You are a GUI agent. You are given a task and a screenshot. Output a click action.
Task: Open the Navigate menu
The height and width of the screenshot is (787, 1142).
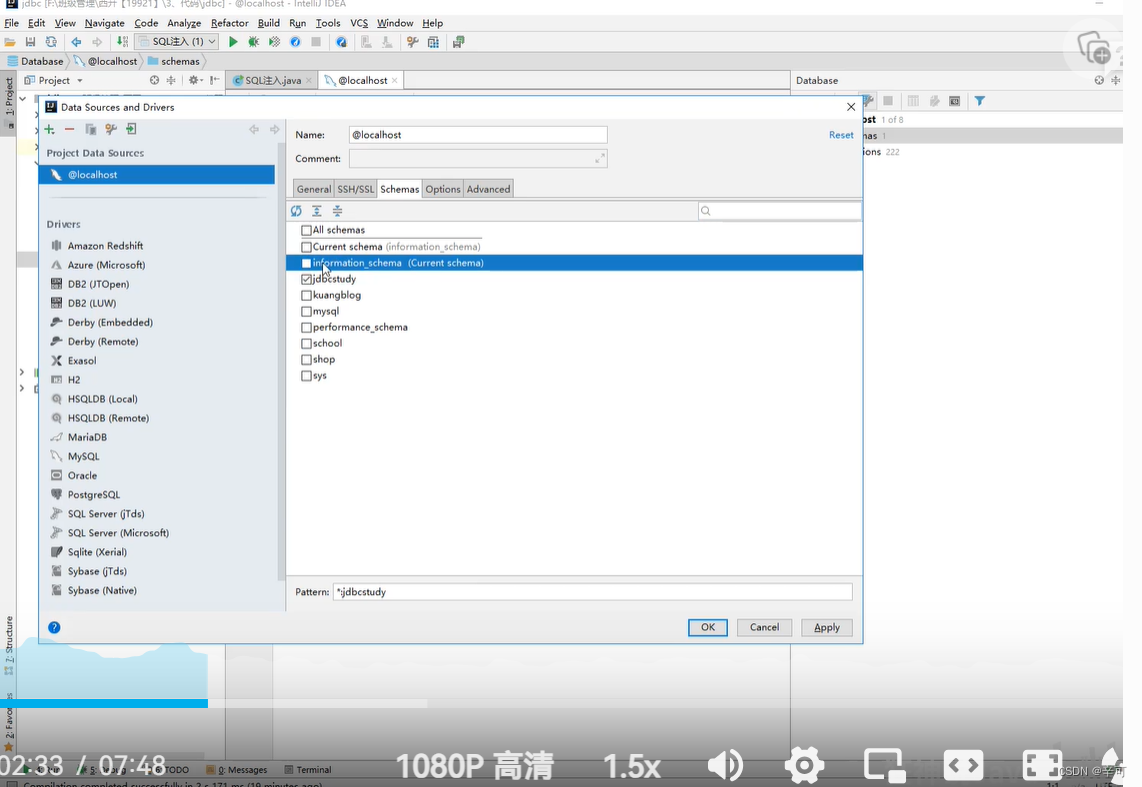[104, 23]
